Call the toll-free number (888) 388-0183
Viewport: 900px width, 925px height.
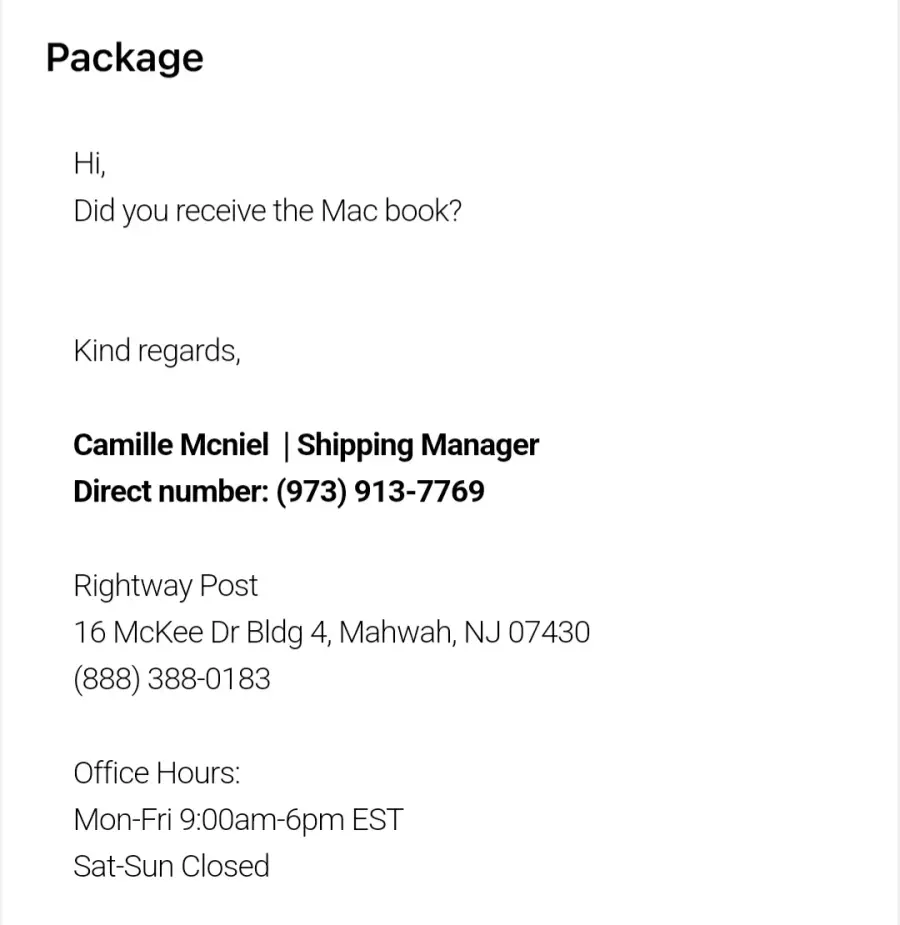172,679
